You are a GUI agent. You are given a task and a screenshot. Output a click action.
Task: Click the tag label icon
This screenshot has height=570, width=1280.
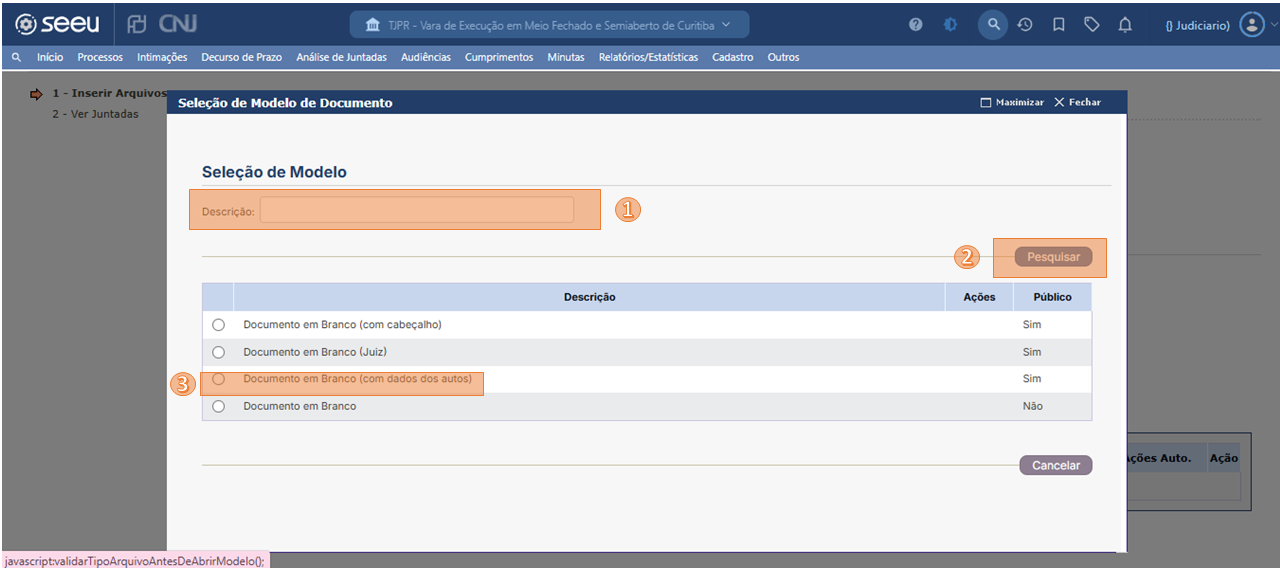click(x=1092, y=25)
